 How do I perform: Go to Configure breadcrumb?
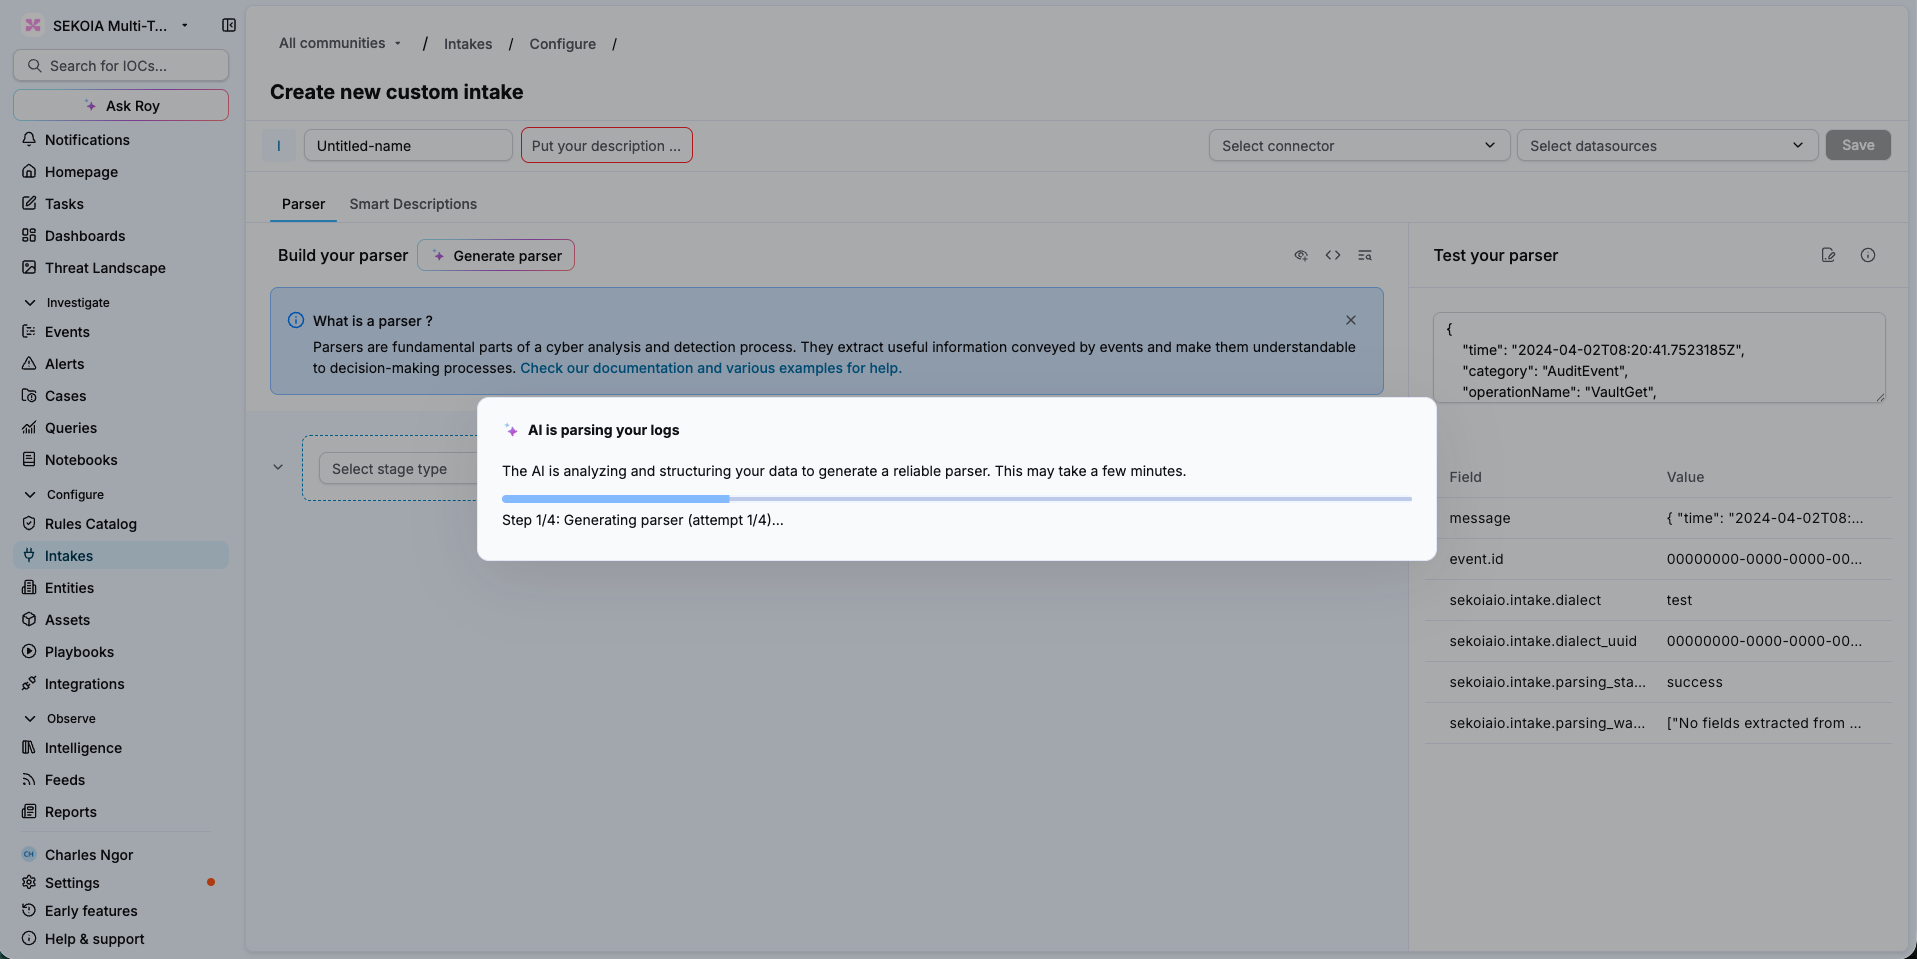tap(562, 44)
